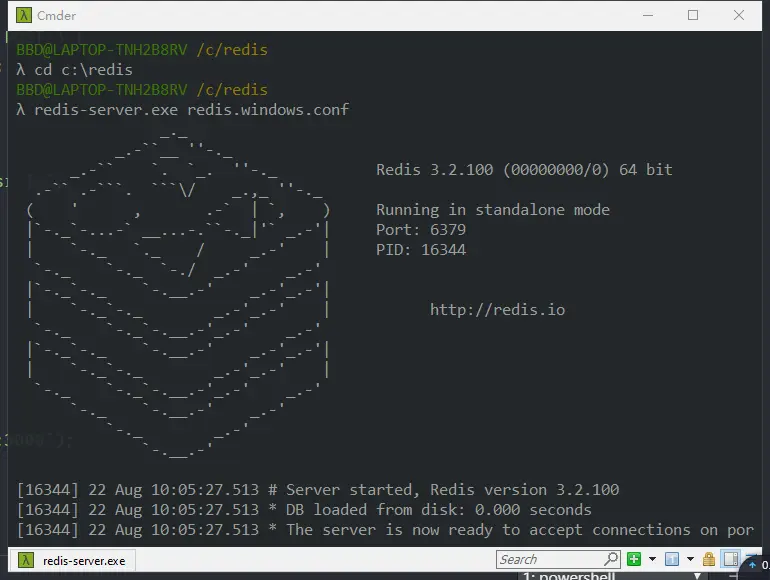Screen dimensions: 770x580
Task: Open powershell terminal dropdown in background window
Action: (611, 576)
